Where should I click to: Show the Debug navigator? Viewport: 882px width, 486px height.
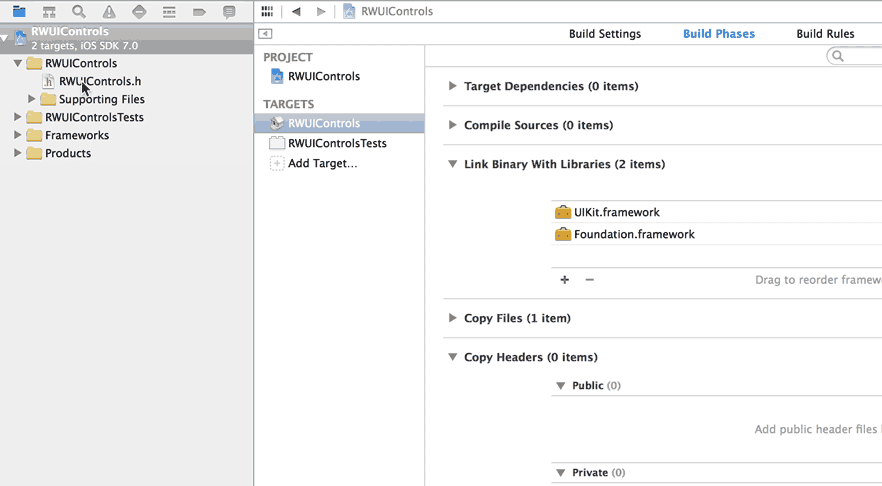point(169,11)
